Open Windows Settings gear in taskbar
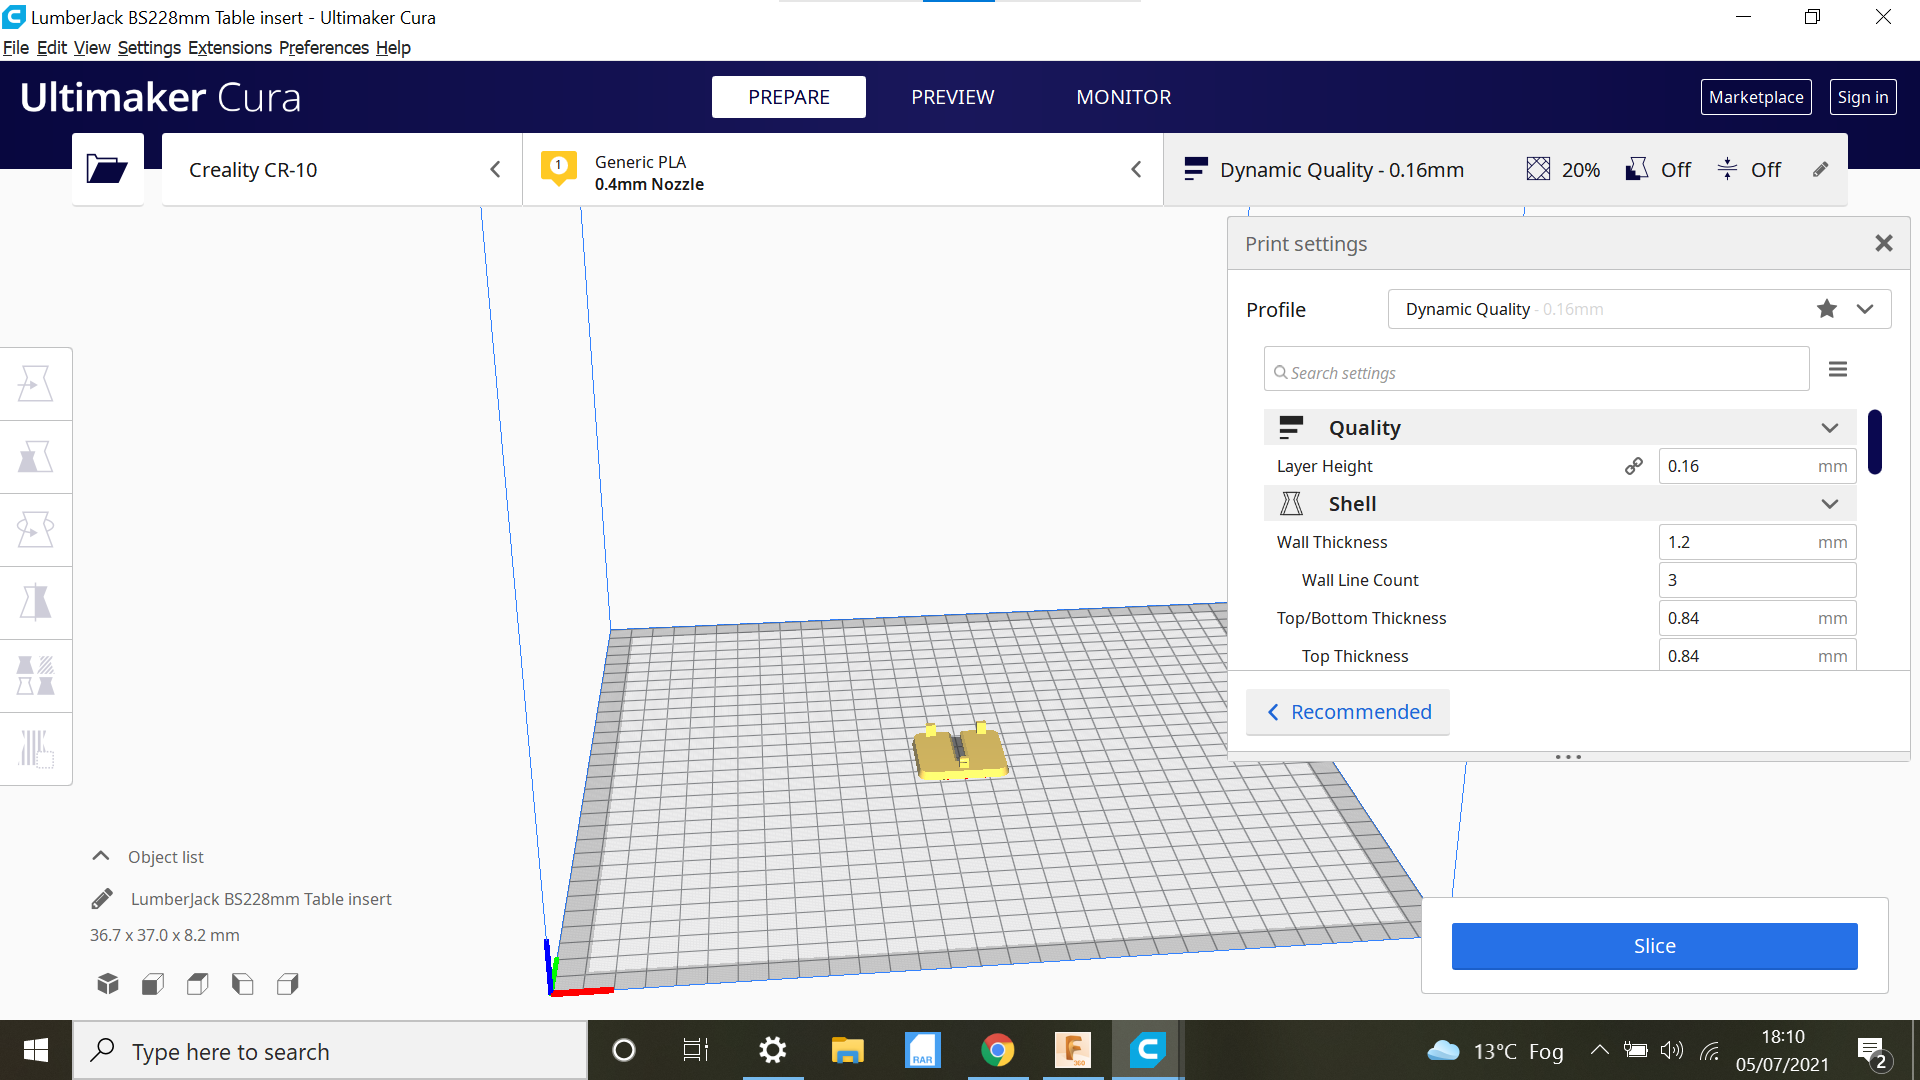The image size is (1920, 1080). point(772,1050)
